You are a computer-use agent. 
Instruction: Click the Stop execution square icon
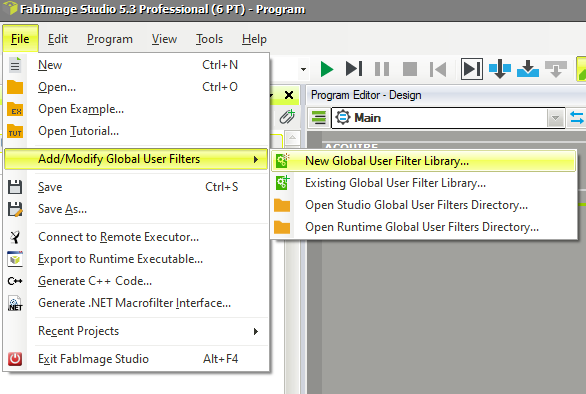pos(410,69)
